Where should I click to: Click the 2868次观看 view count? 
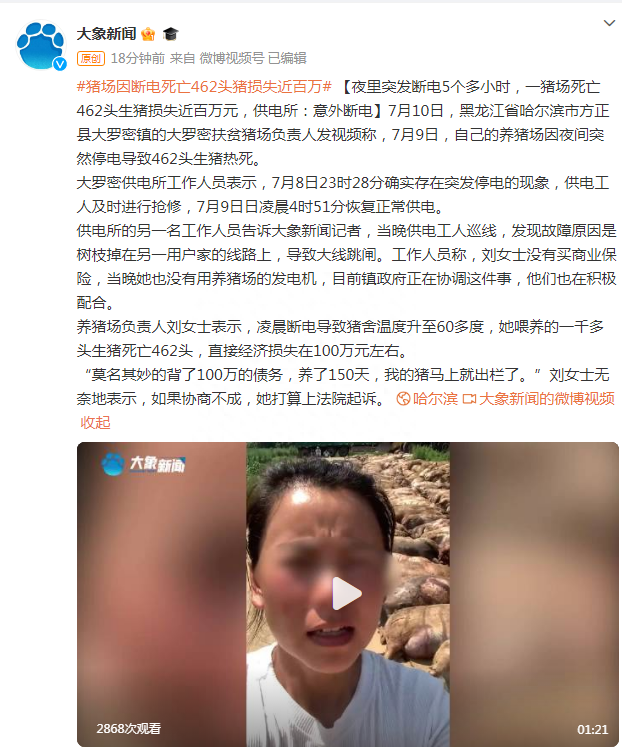[x=128, y=729]
